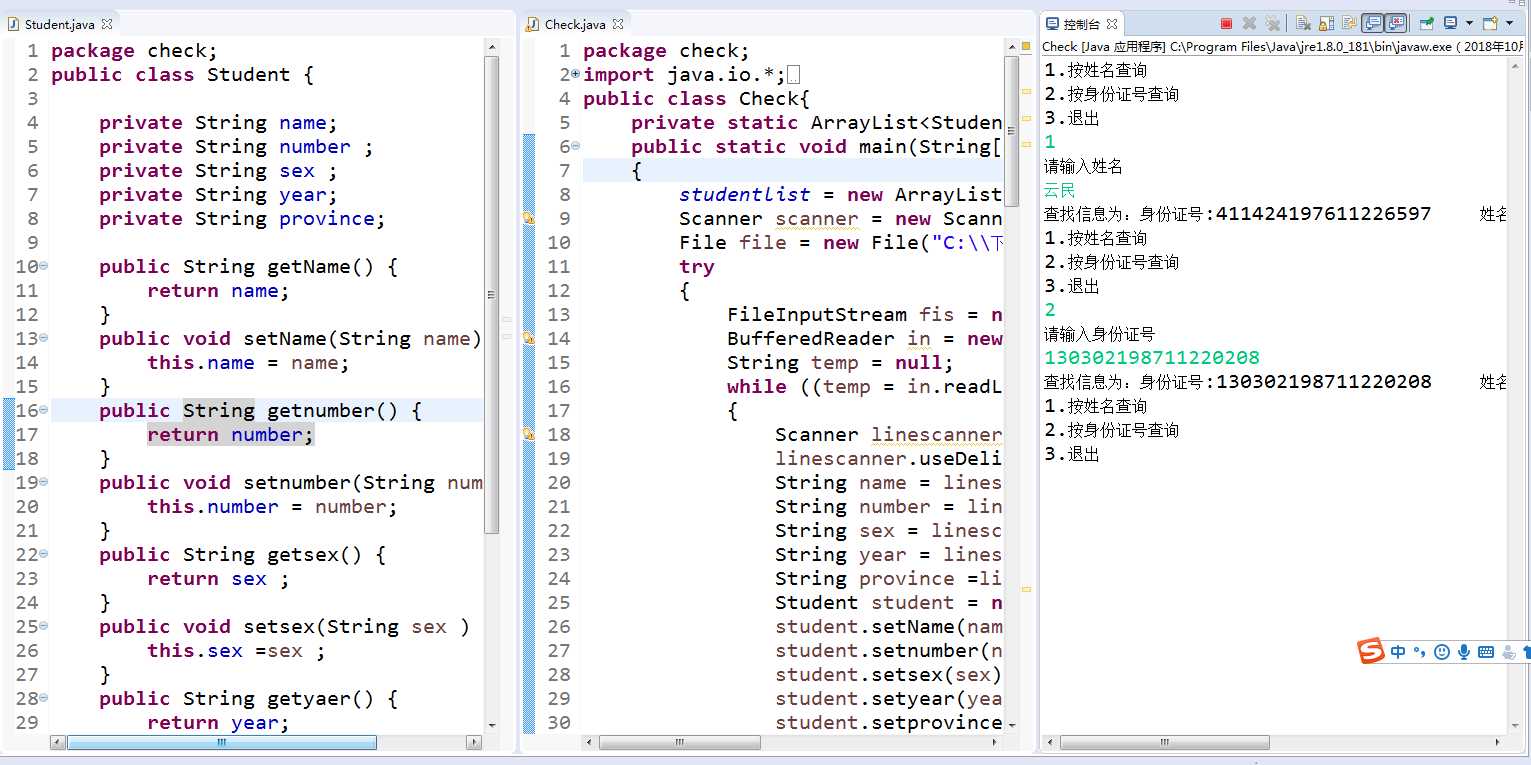This screenshot has height=765, width=1531.
Task: Click the console line '请输入姓名'
Action: 1084,166
